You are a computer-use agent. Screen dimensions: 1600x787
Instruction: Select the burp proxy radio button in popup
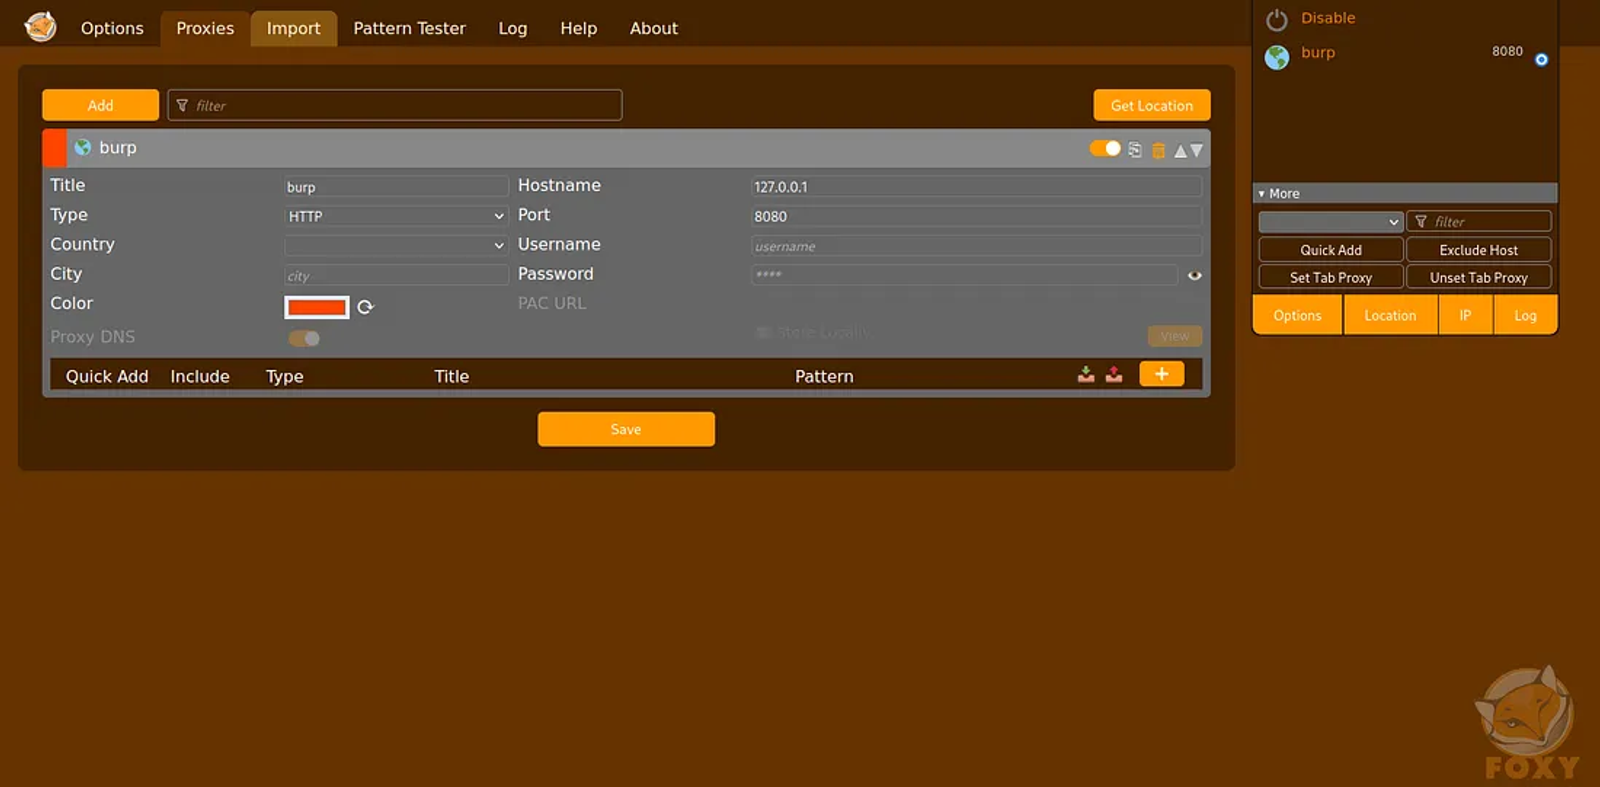1541,60
